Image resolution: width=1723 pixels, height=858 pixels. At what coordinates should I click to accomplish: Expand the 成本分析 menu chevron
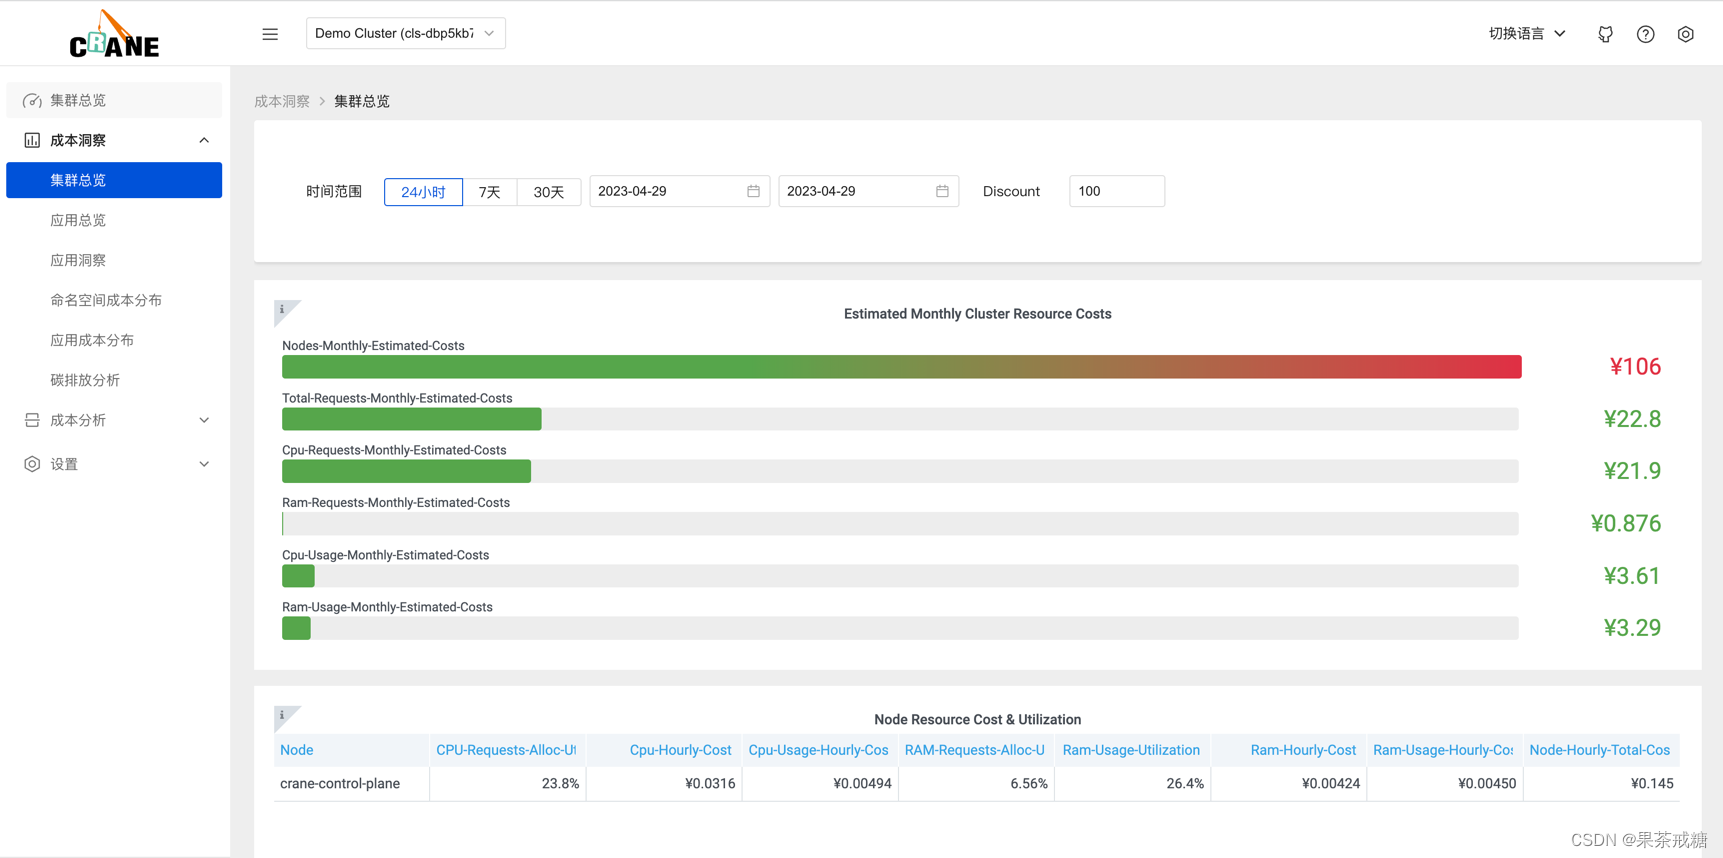point(204,420)
